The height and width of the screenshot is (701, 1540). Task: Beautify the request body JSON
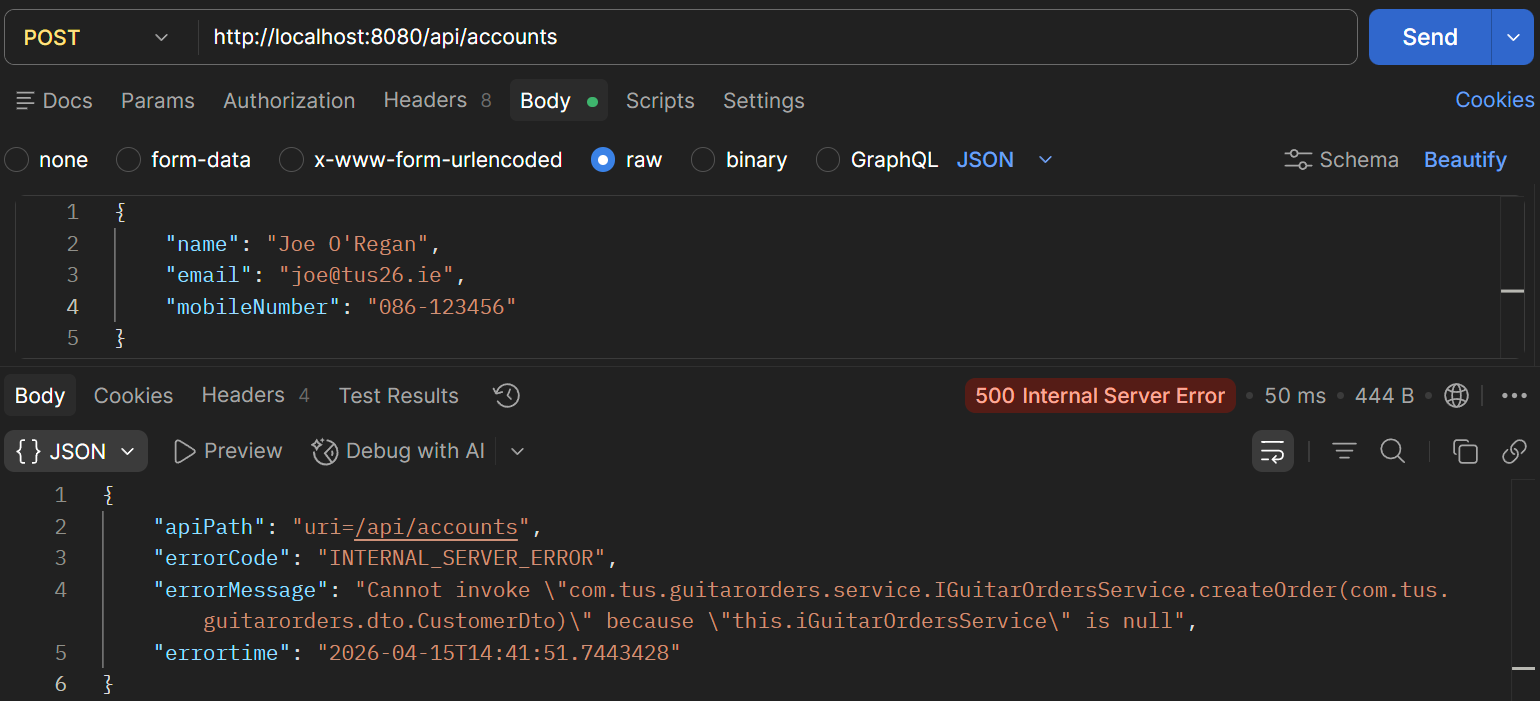tap(1465, 160)
